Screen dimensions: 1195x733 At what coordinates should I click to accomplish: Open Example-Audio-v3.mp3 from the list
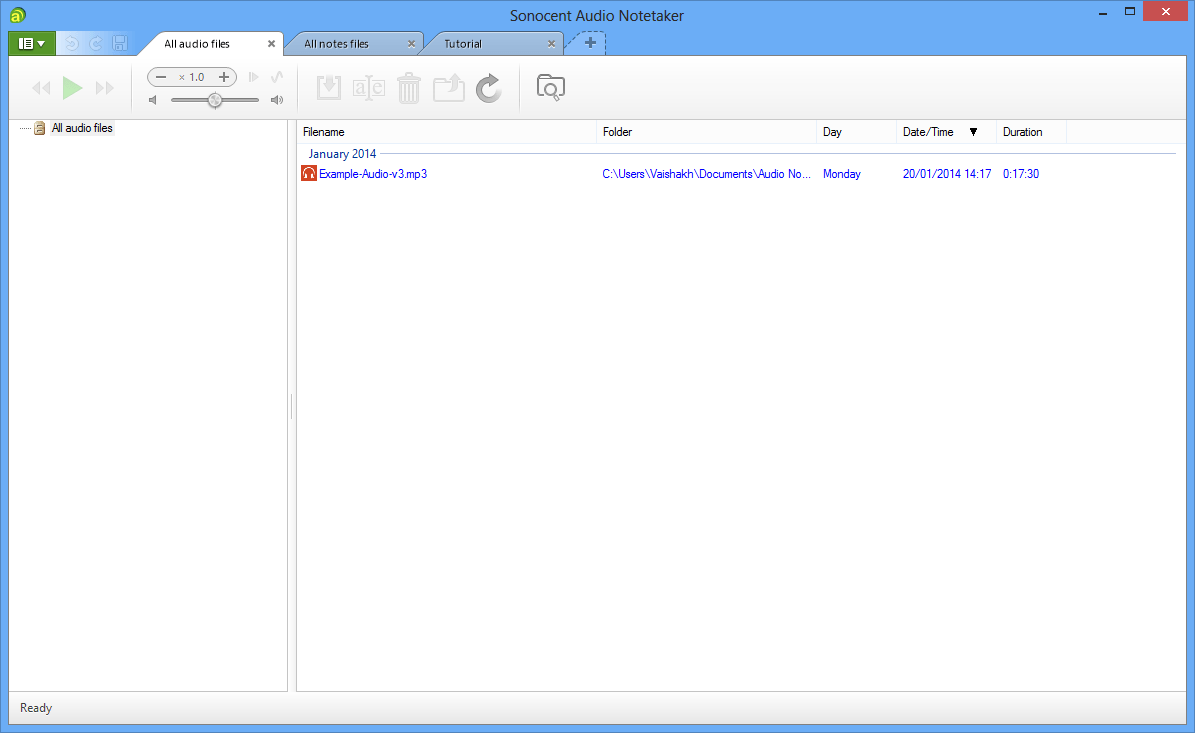[371, 173]
